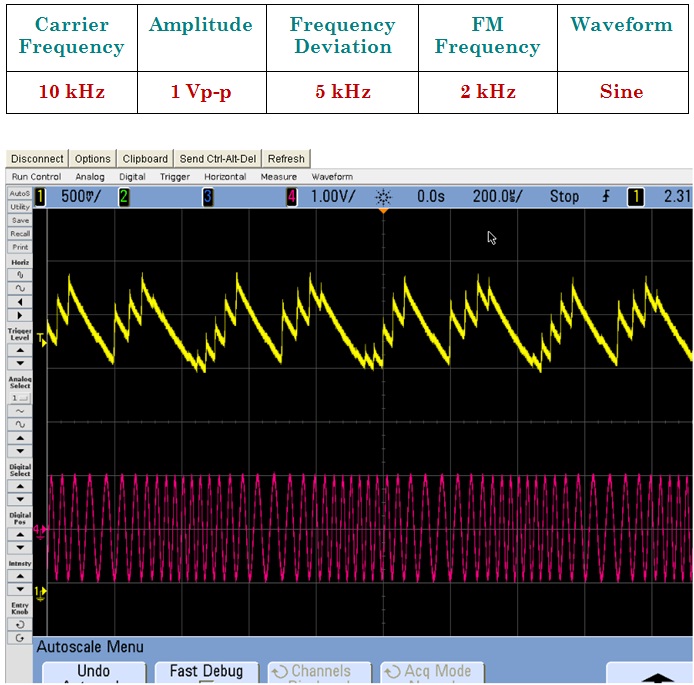The width and height of the screenshot is (694, 685).
Task: Click the Save side button
Action: click(x=19, y=220)
